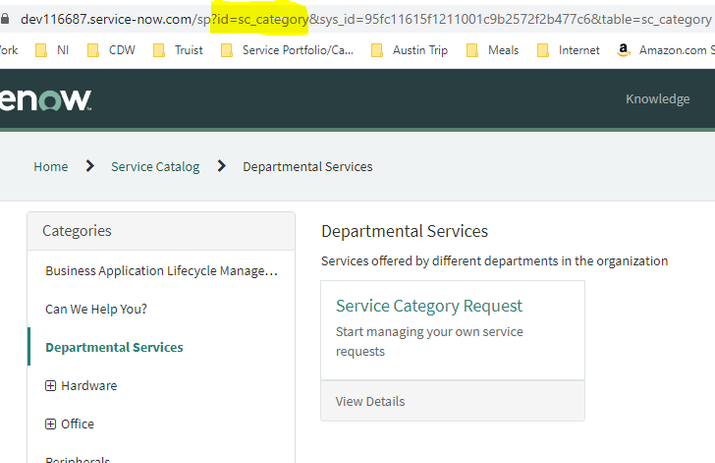
Task: Open the Meals bookmark folder
Action: (x=492, y=50)
